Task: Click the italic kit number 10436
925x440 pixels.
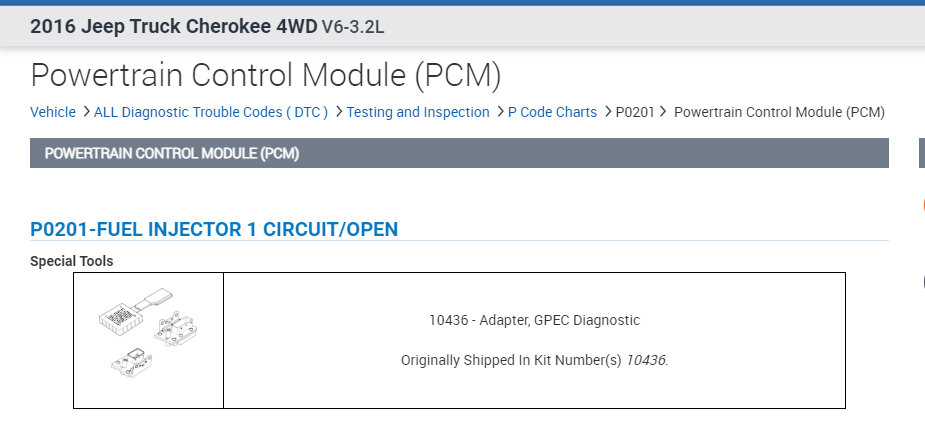Action: tap(646, 360)
